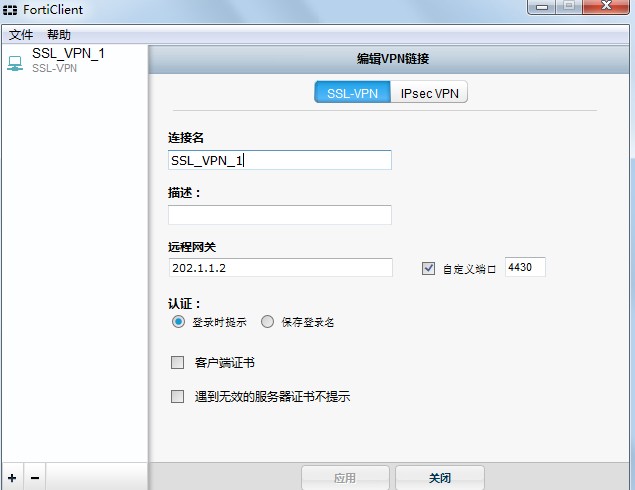The height and width of the screenshot is (490, 635).
Task: Switch to the IPsec VPN tab
Action: [x=429, y=92]
